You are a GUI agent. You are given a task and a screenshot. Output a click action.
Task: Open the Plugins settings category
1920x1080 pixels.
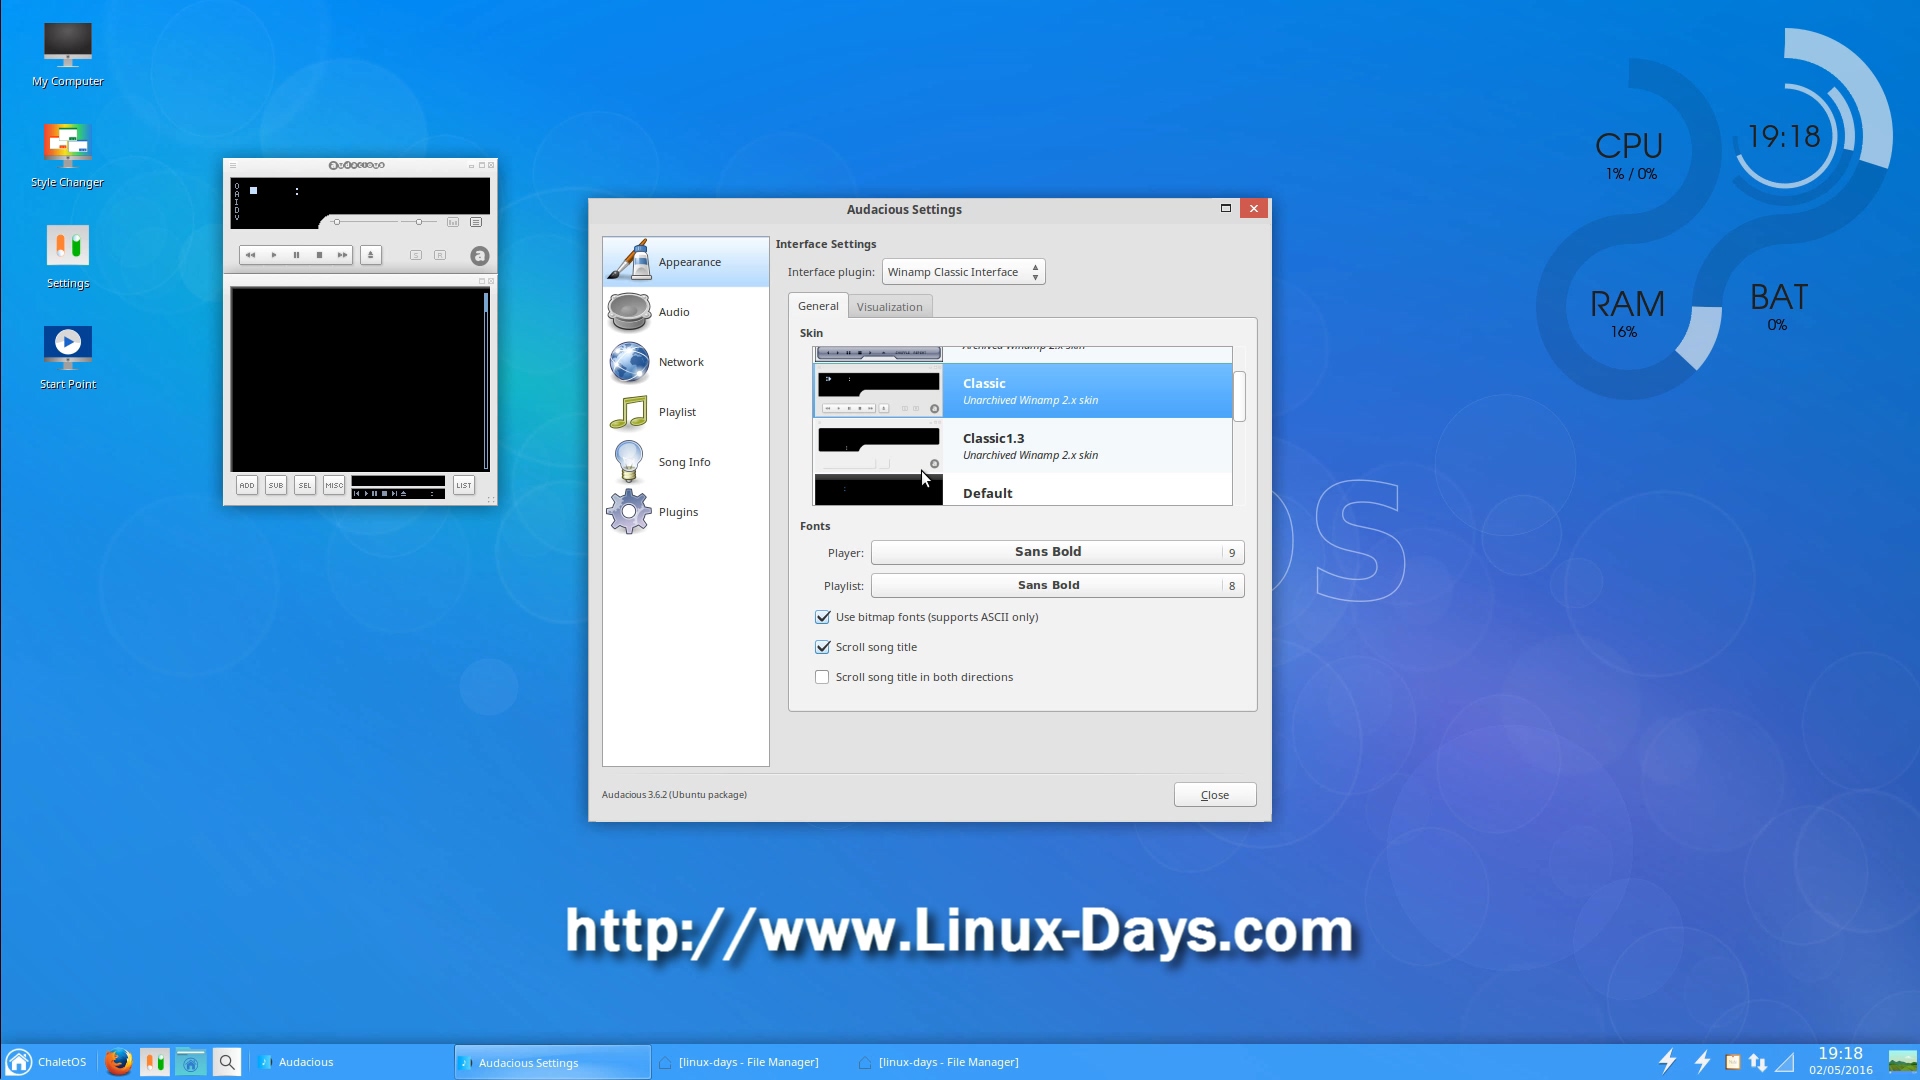point(686,512)
